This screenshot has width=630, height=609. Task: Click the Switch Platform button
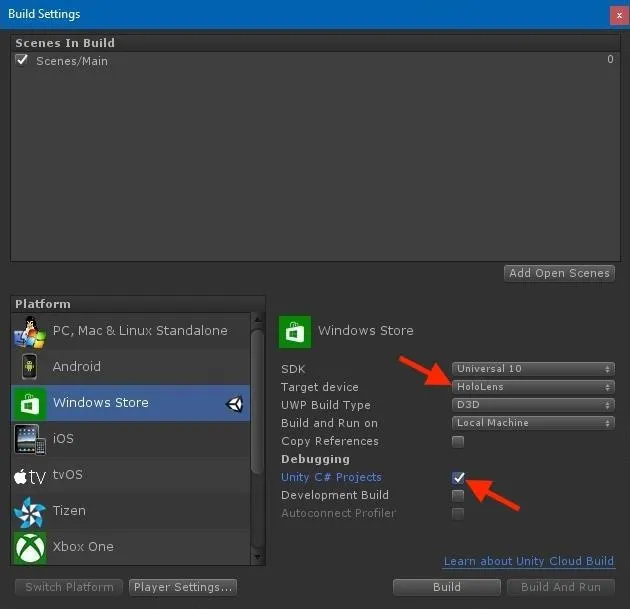(69, 587)
